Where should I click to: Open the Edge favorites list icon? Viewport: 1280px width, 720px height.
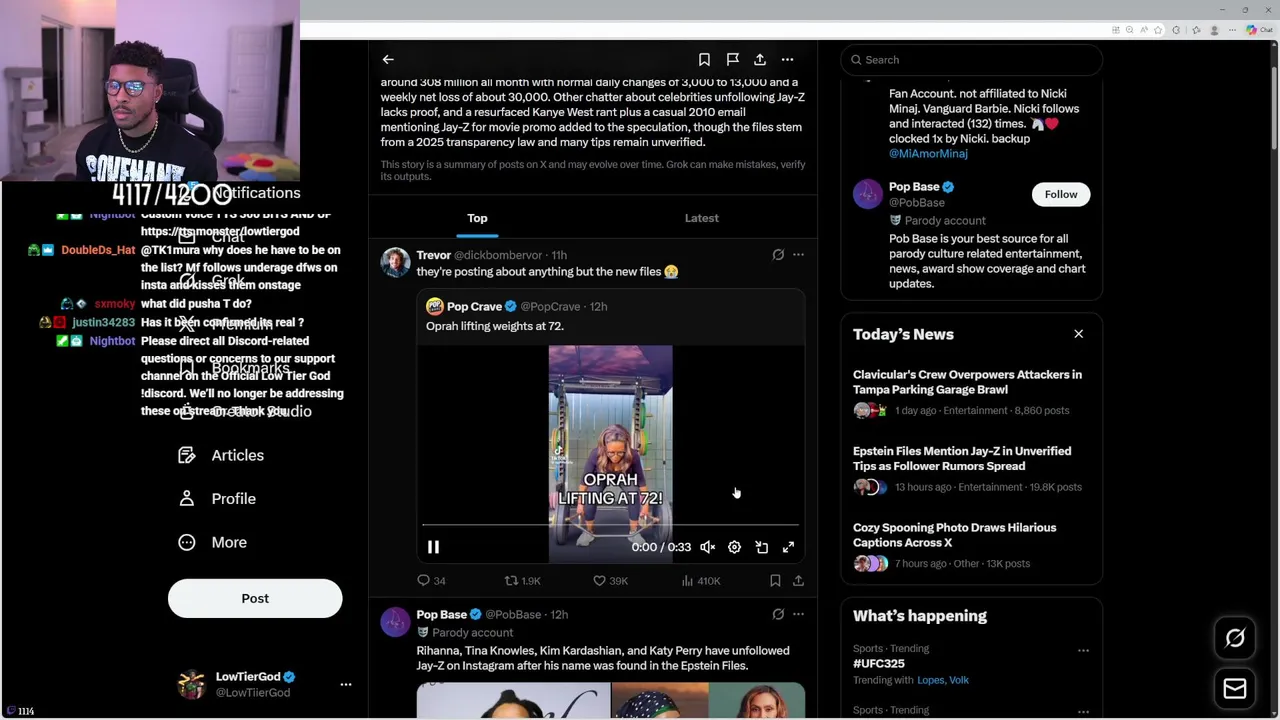pos(1196,30)
